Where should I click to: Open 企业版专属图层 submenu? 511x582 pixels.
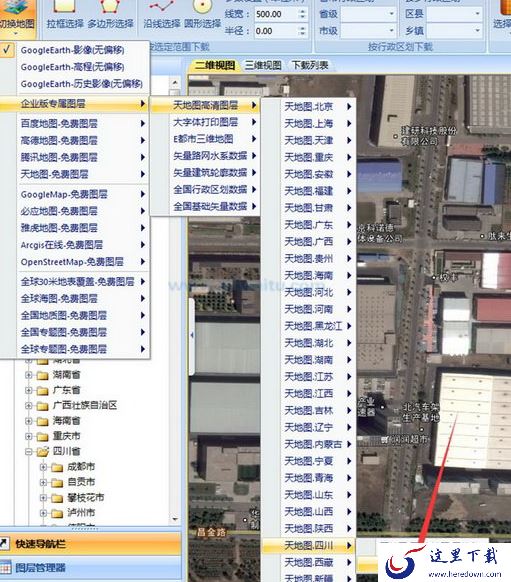click(75, 104)
